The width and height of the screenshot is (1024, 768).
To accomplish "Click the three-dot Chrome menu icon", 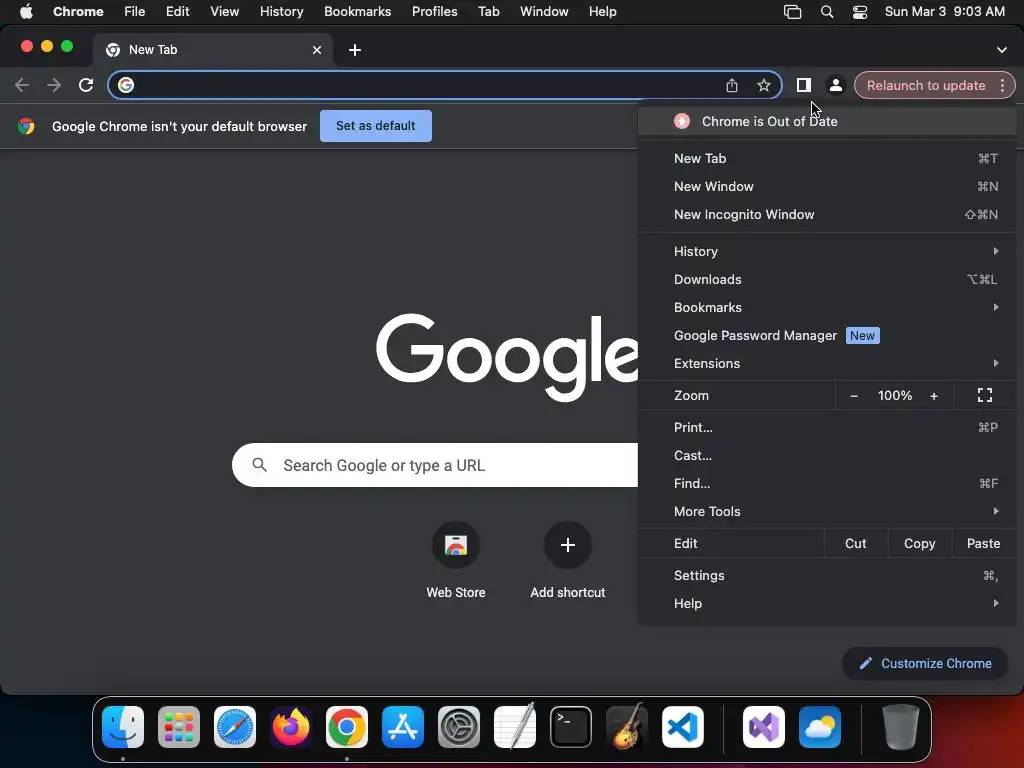I will tap(1002, 85).
